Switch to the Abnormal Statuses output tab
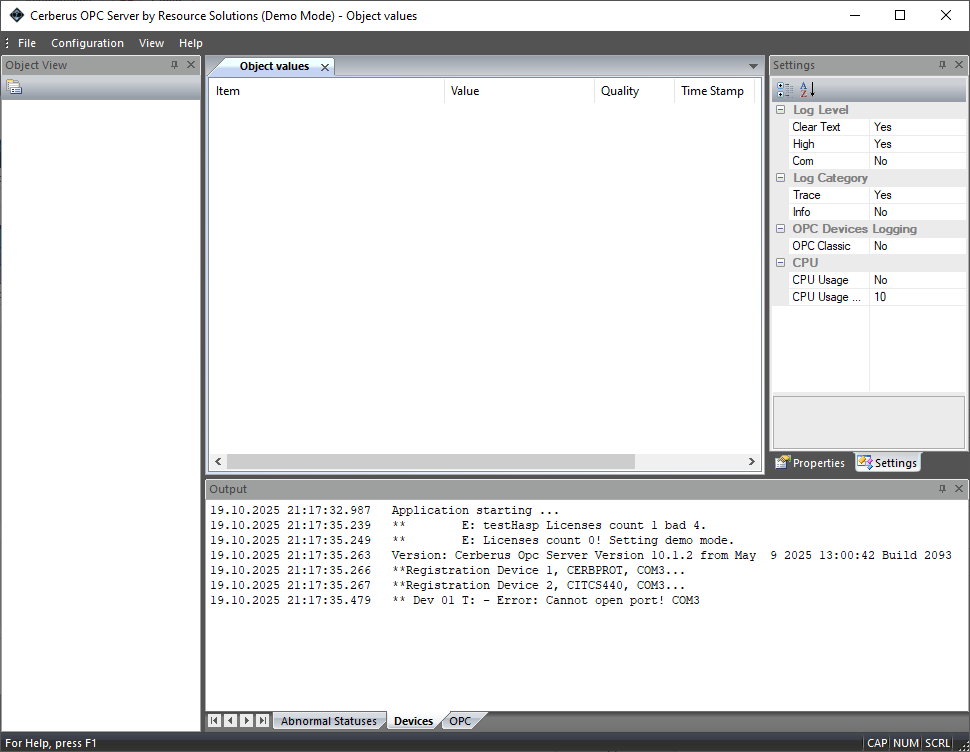The height and width of the screenshot is (752, 970). (328, 721)
